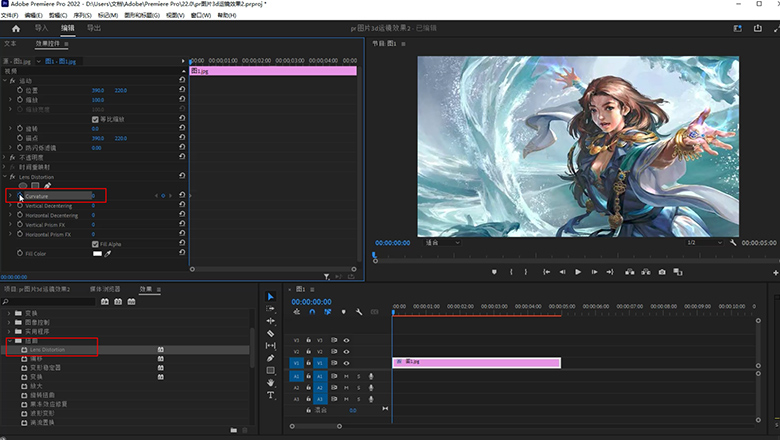Toggle the Fill Alpha checkbox
Screen dimensions: 780x440
point(95,243)
